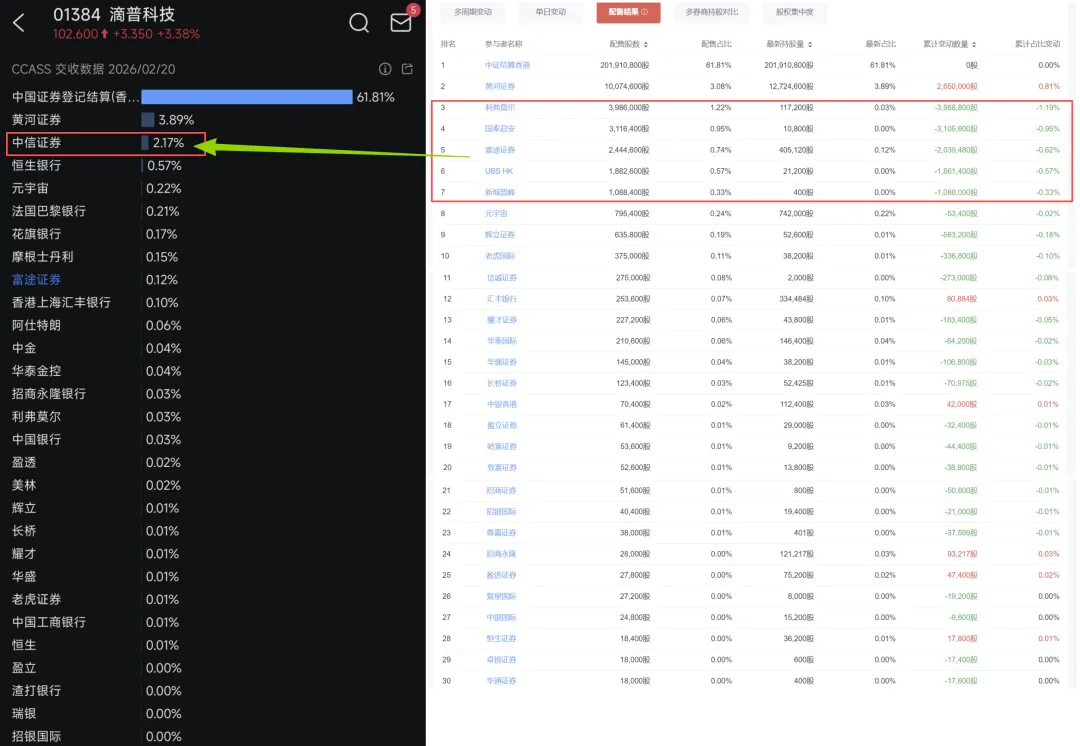Click the 201,910,800股 placement shares cell
This screenshot has height=746, width=1080.
pyautogui.click(x=625, y=65)
